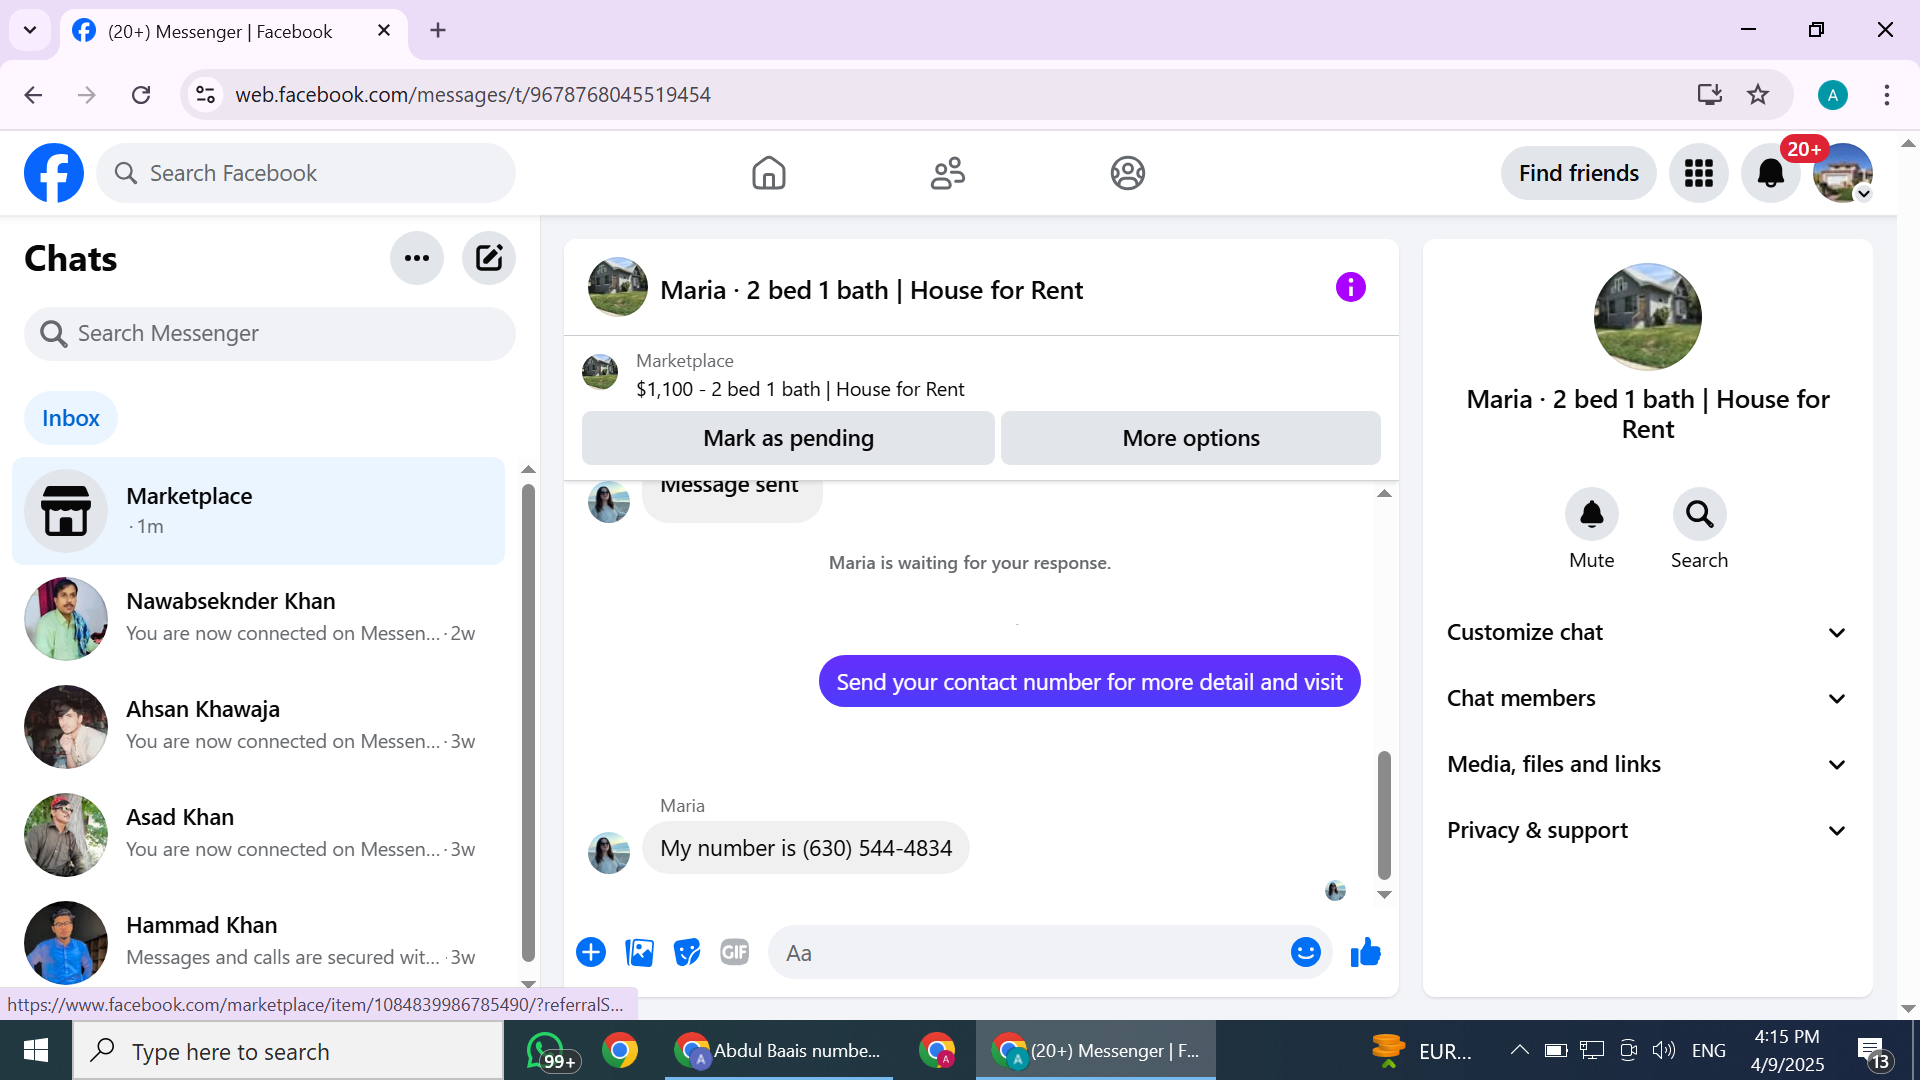Viewport: 1920px width, 1080px height.
Task: Open the Windows Start menu
Action: 36,1050
